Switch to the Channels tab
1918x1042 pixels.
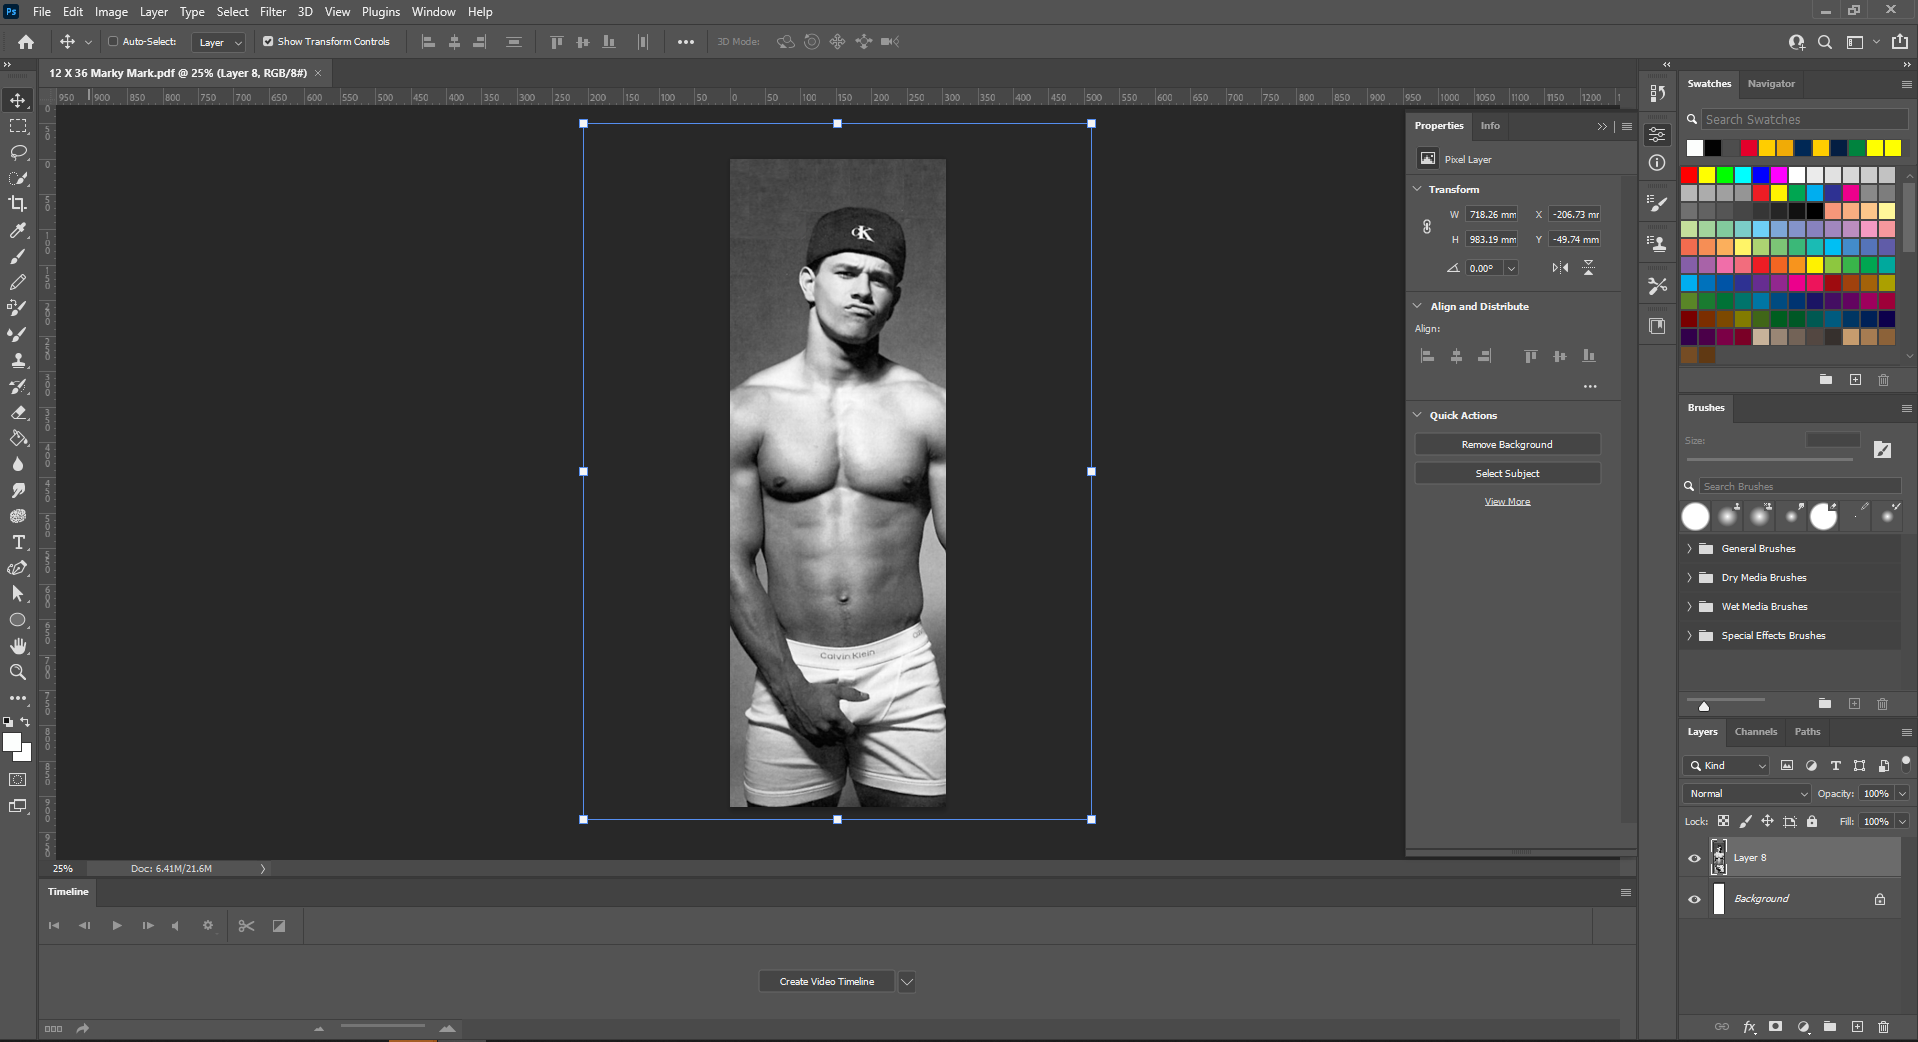[1755, 732]
